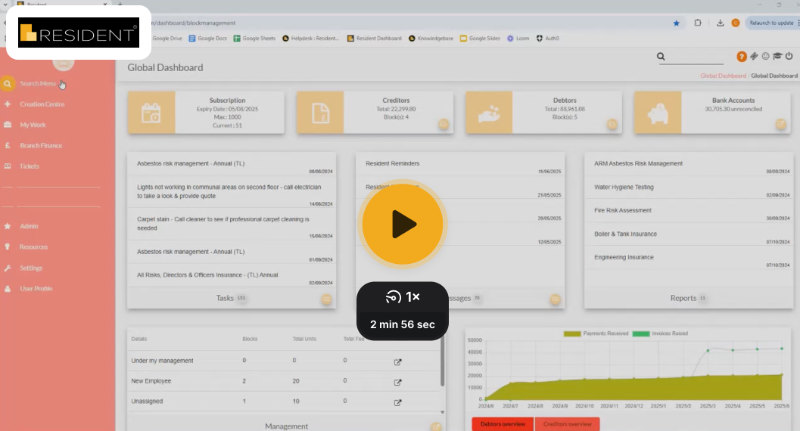Click the orange help question mark icon
Image resolution: width=800 pixels, height=431 pixels.
(741, 57)
